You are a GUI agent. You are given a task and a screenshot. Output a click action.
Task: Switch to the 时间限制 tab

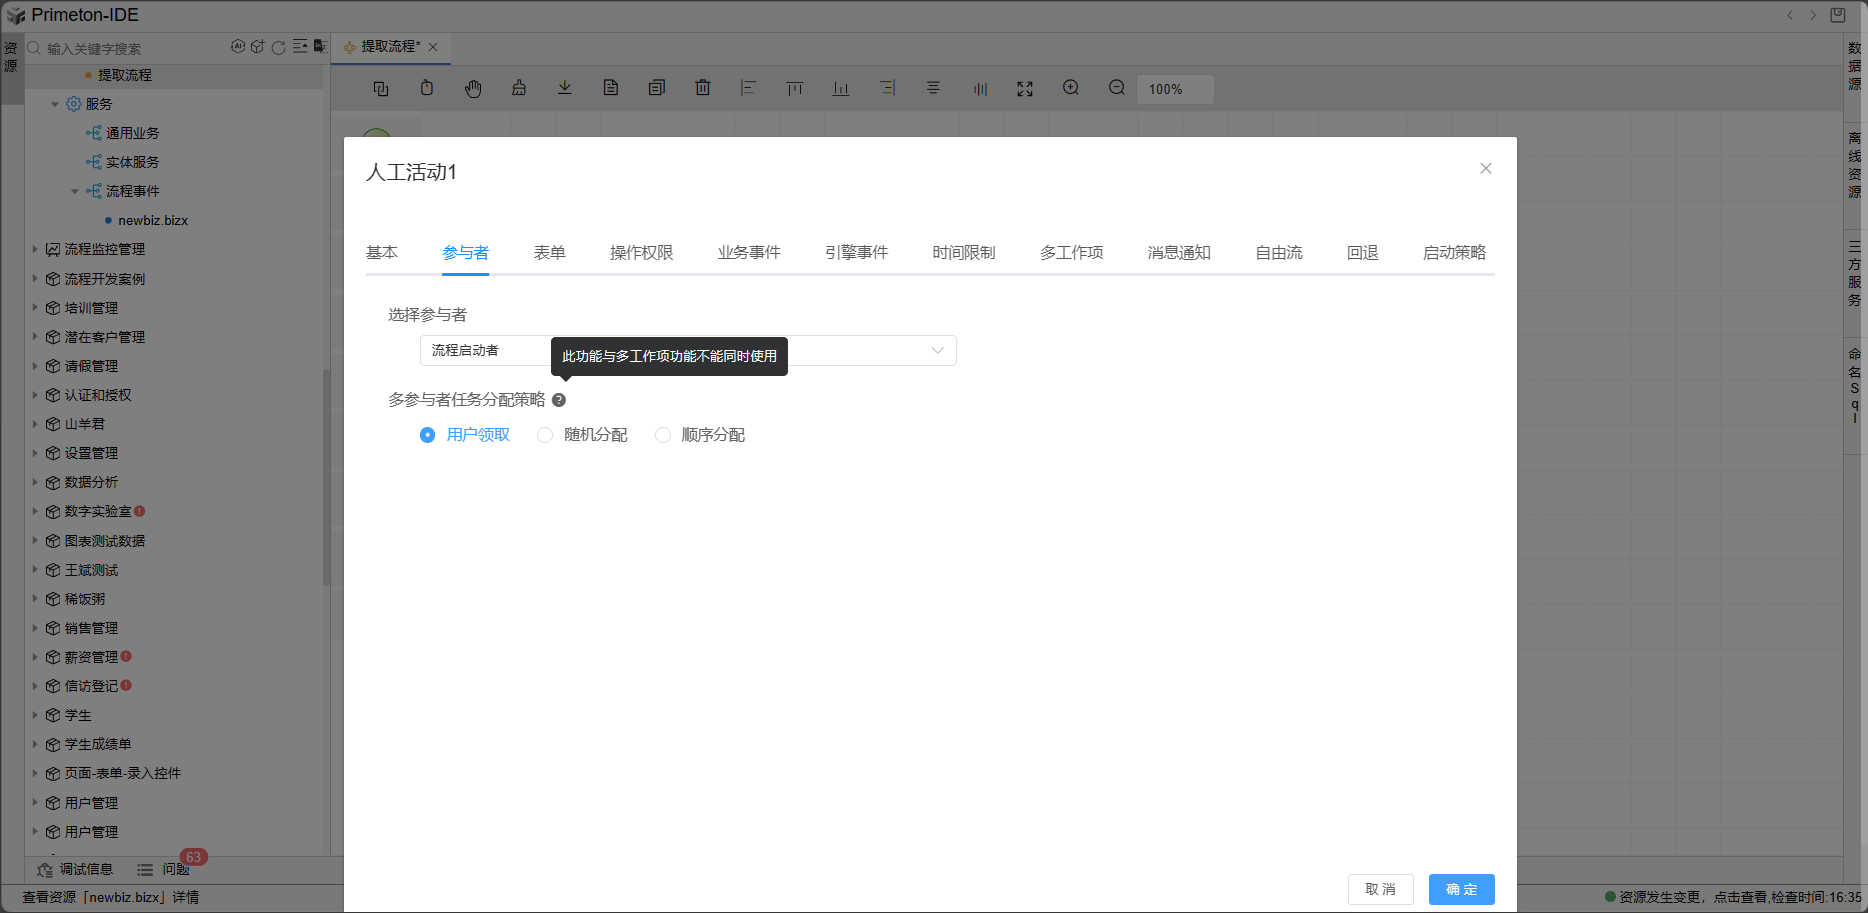963,252
